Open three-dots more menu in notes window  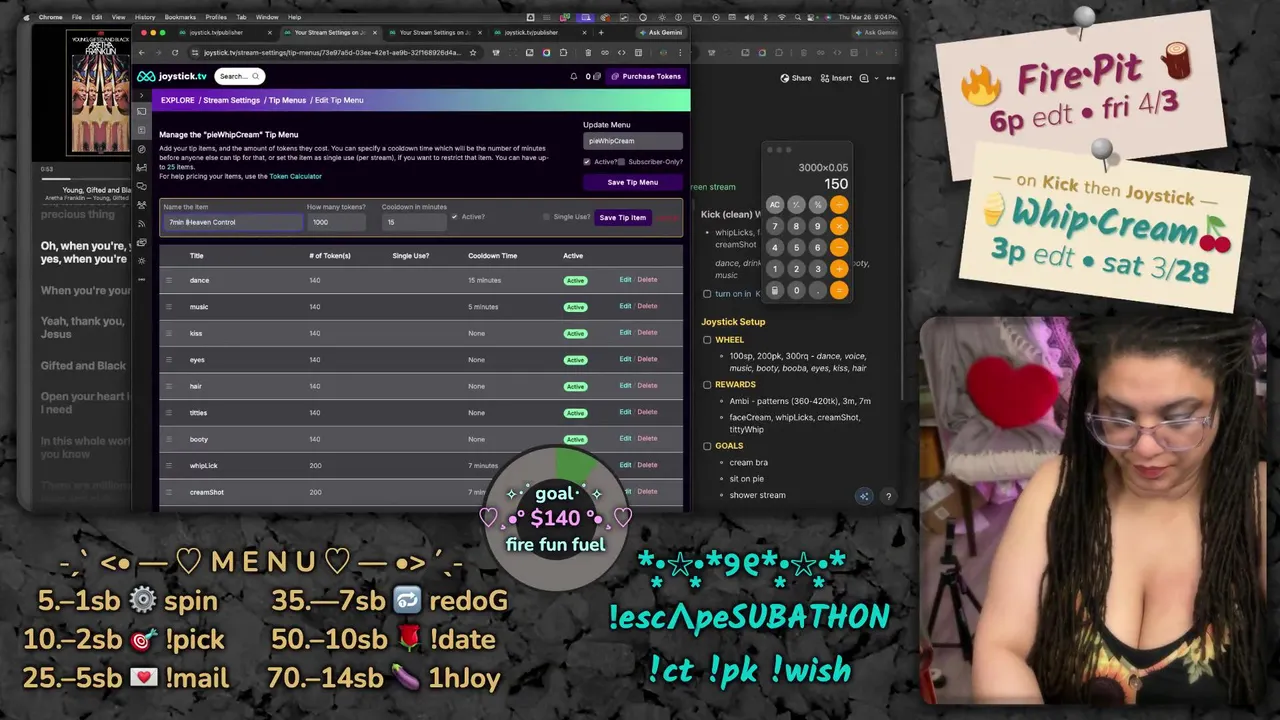[891, 78]
